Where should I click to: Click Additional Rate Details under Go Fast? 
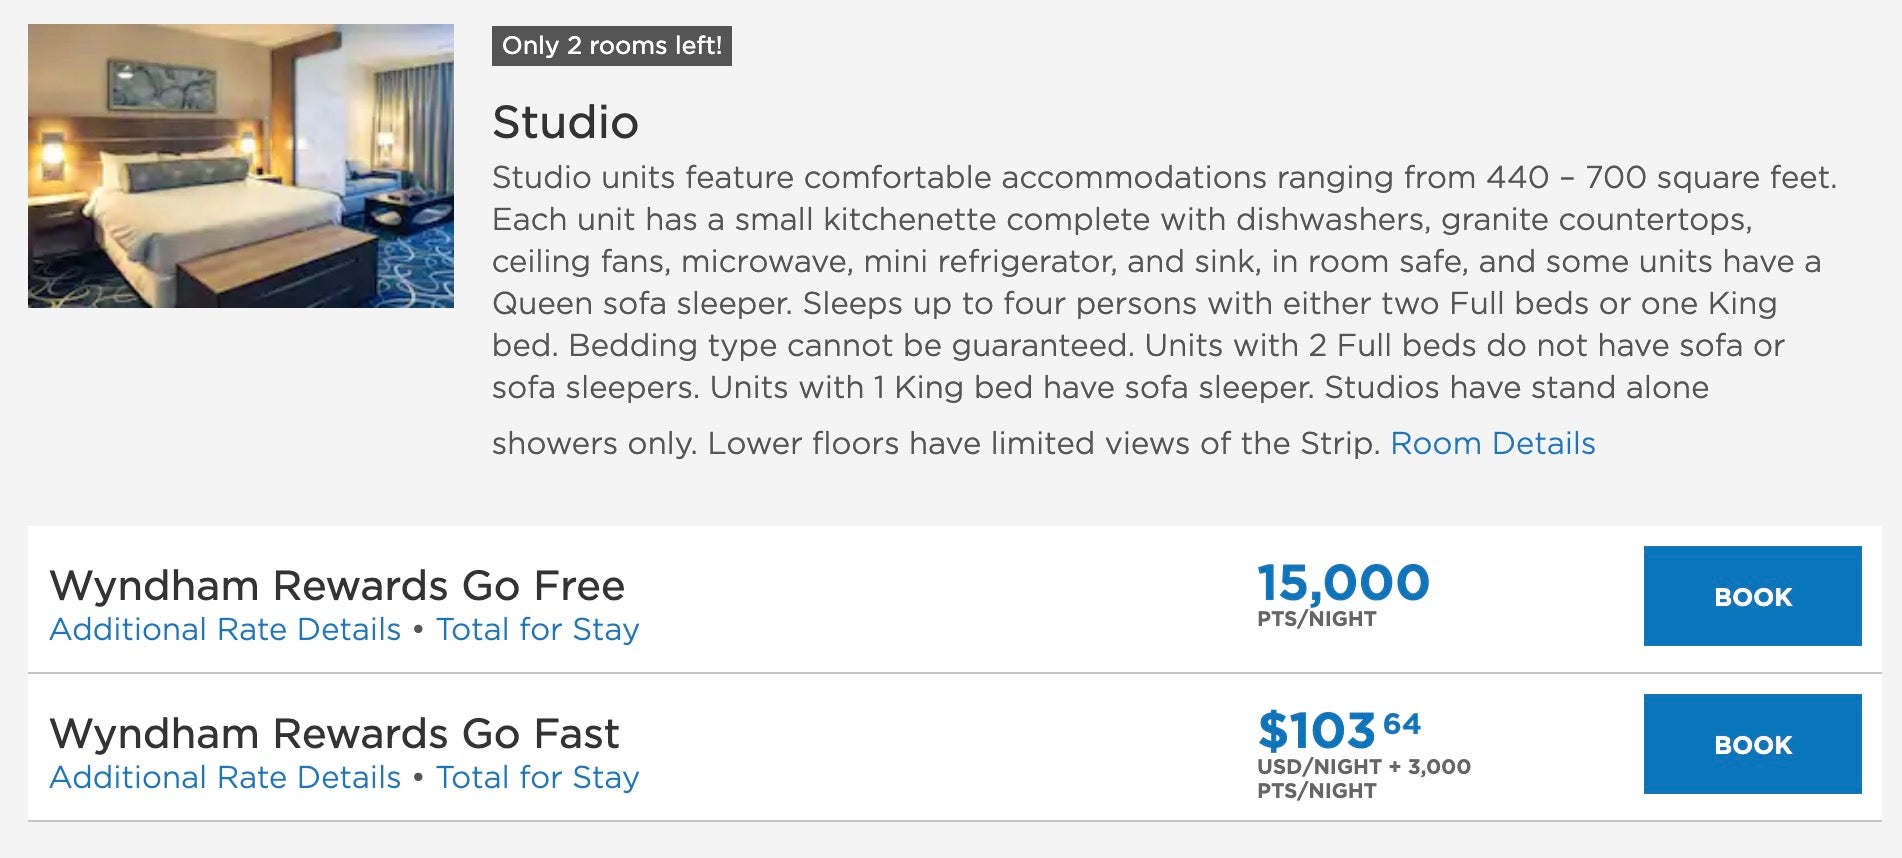click(x=225, y=776)
